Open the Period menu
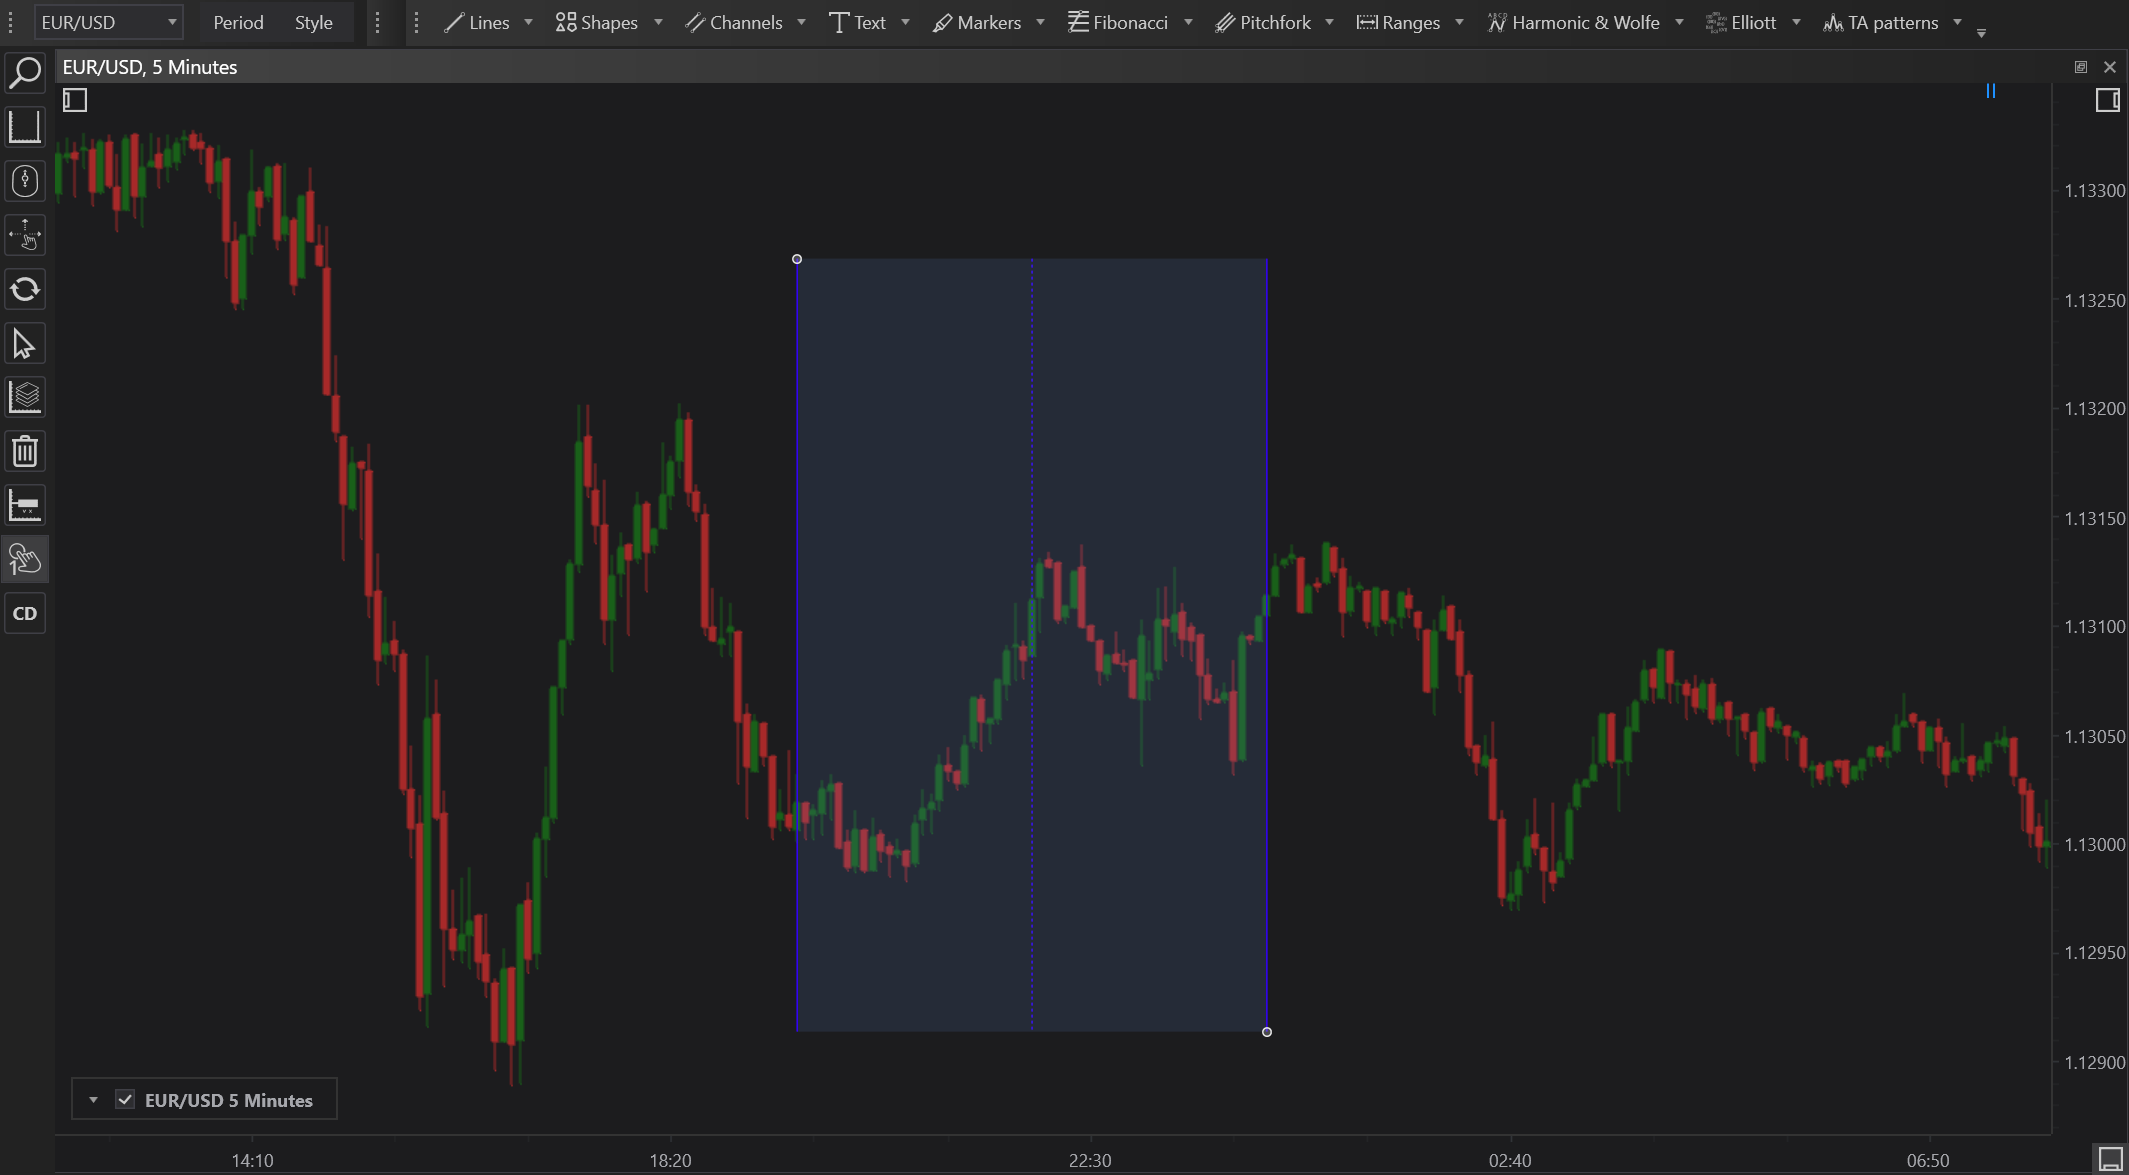Viewport: 2129px width, 1175px height. tap(238, 22)
